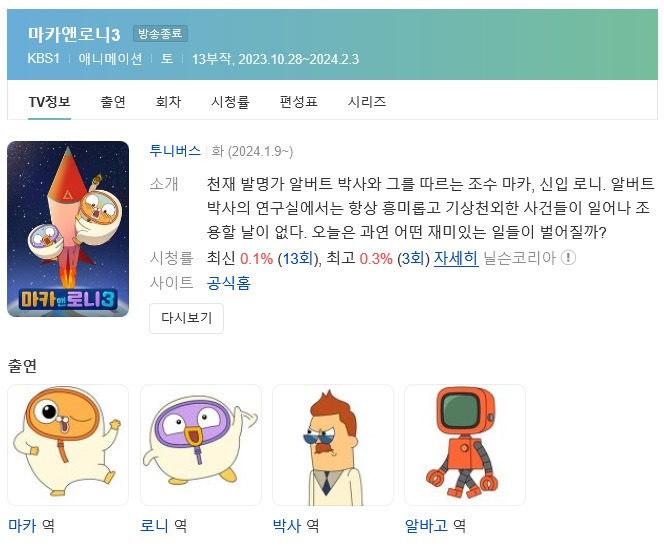Select the TV정보 tab
The image size is (664, 548).
click(50, 102)
